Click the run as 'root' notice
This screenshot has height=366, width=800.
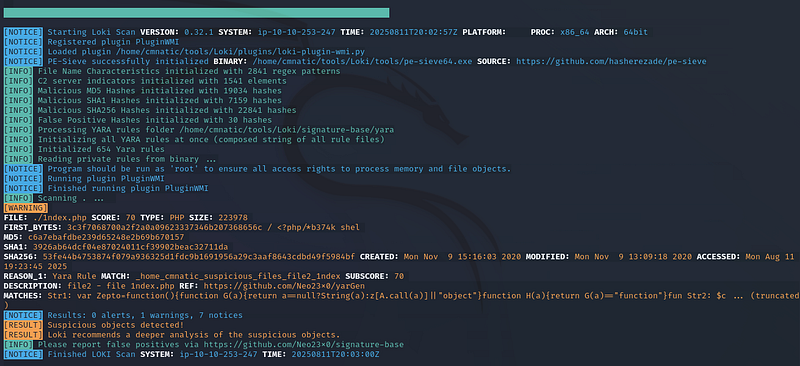[279, 169]
